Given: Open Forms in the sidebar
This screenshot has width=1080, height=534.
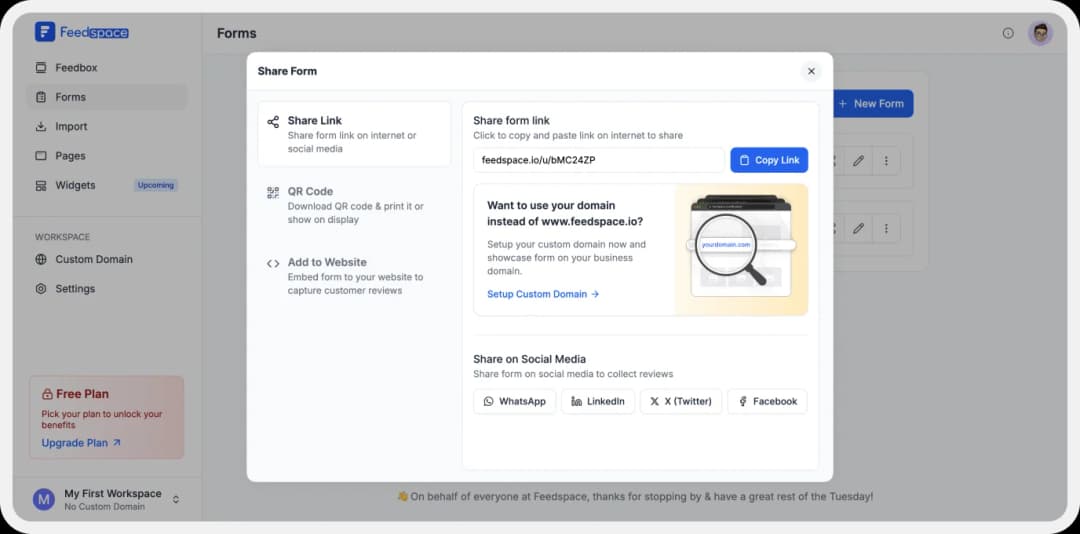Looking at the screenshot, I should pos(107,97).
